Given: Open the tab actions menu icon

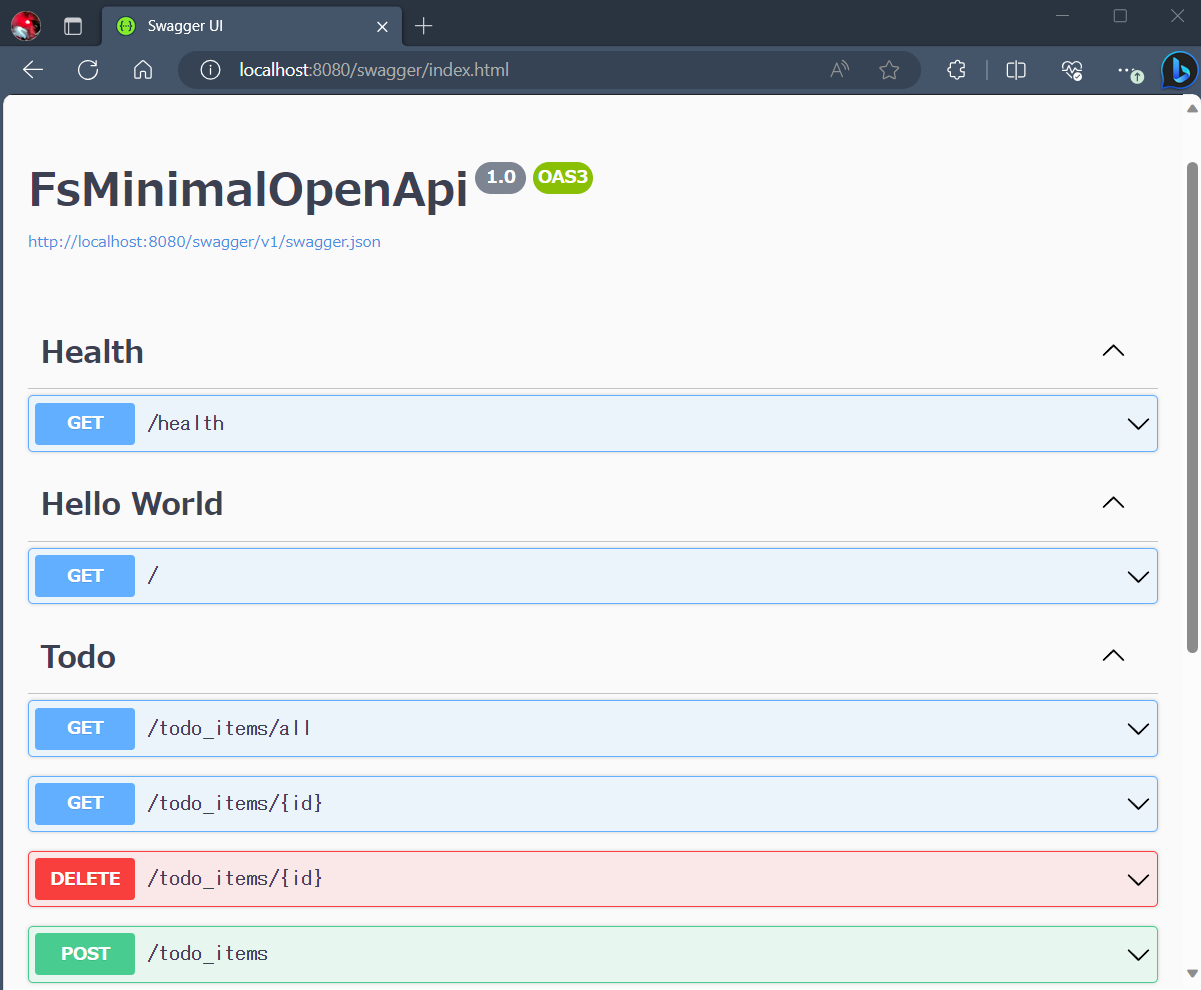Looking at the screenshot, I should pyautogui.click(x=73, y=26).
